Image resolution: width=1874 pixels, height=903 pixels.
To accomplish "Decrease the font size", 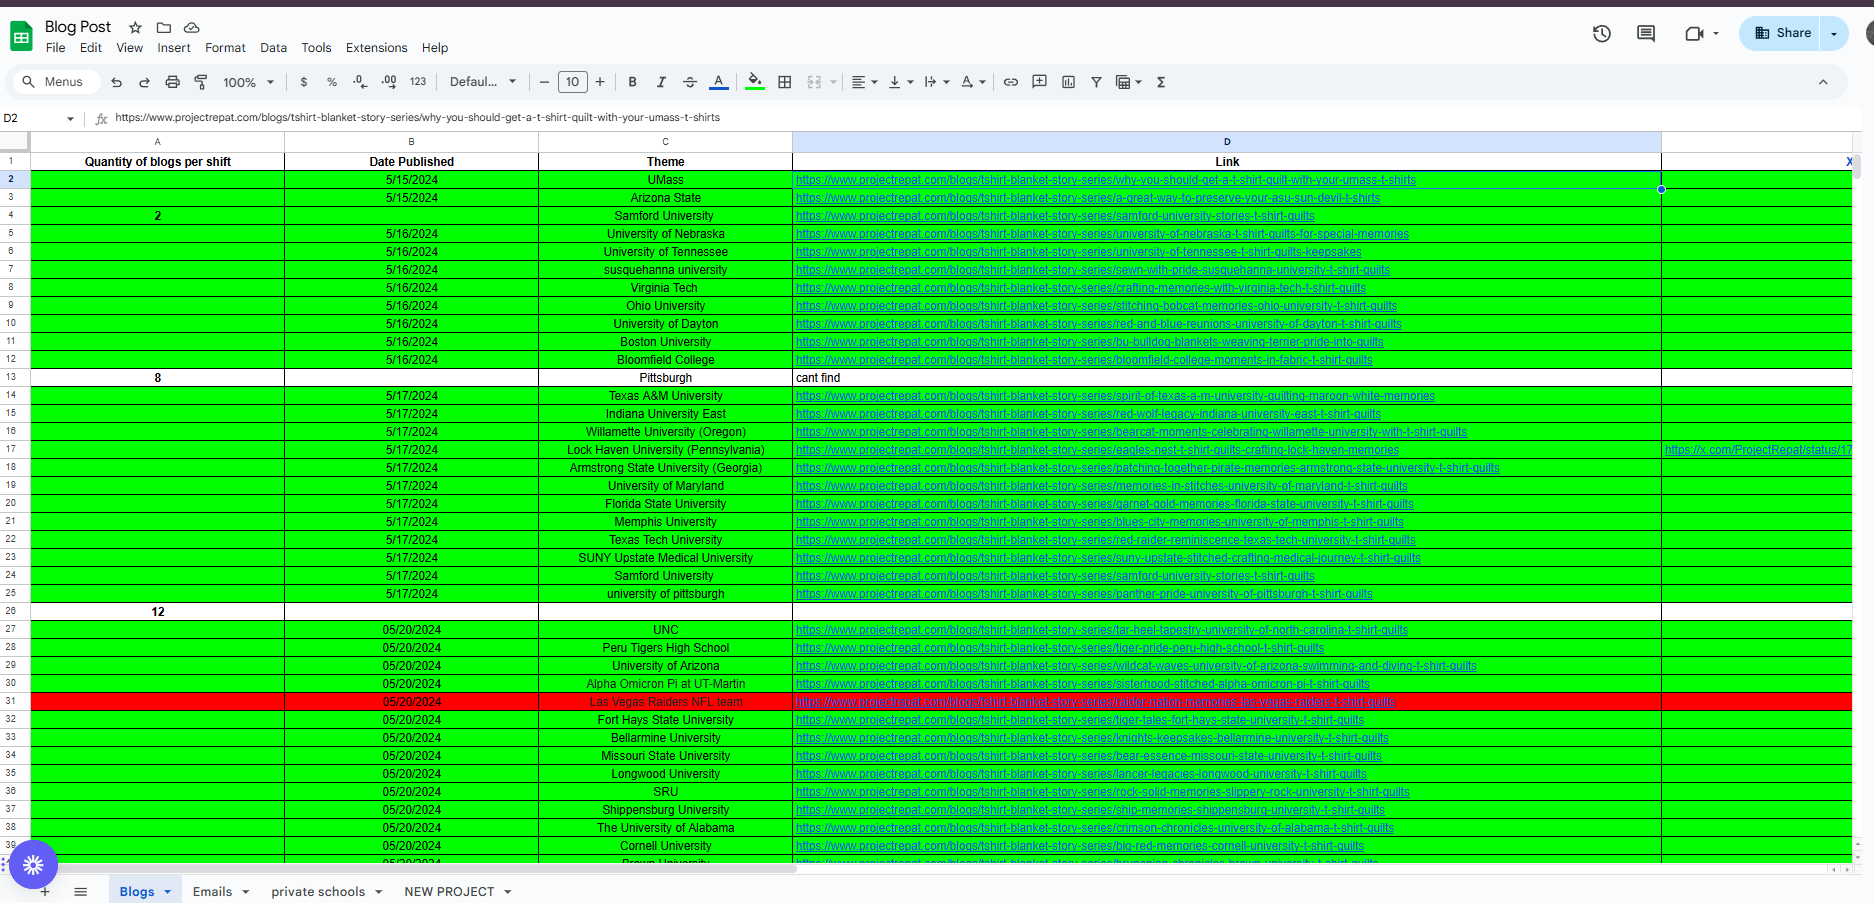I will coord(544,82).
